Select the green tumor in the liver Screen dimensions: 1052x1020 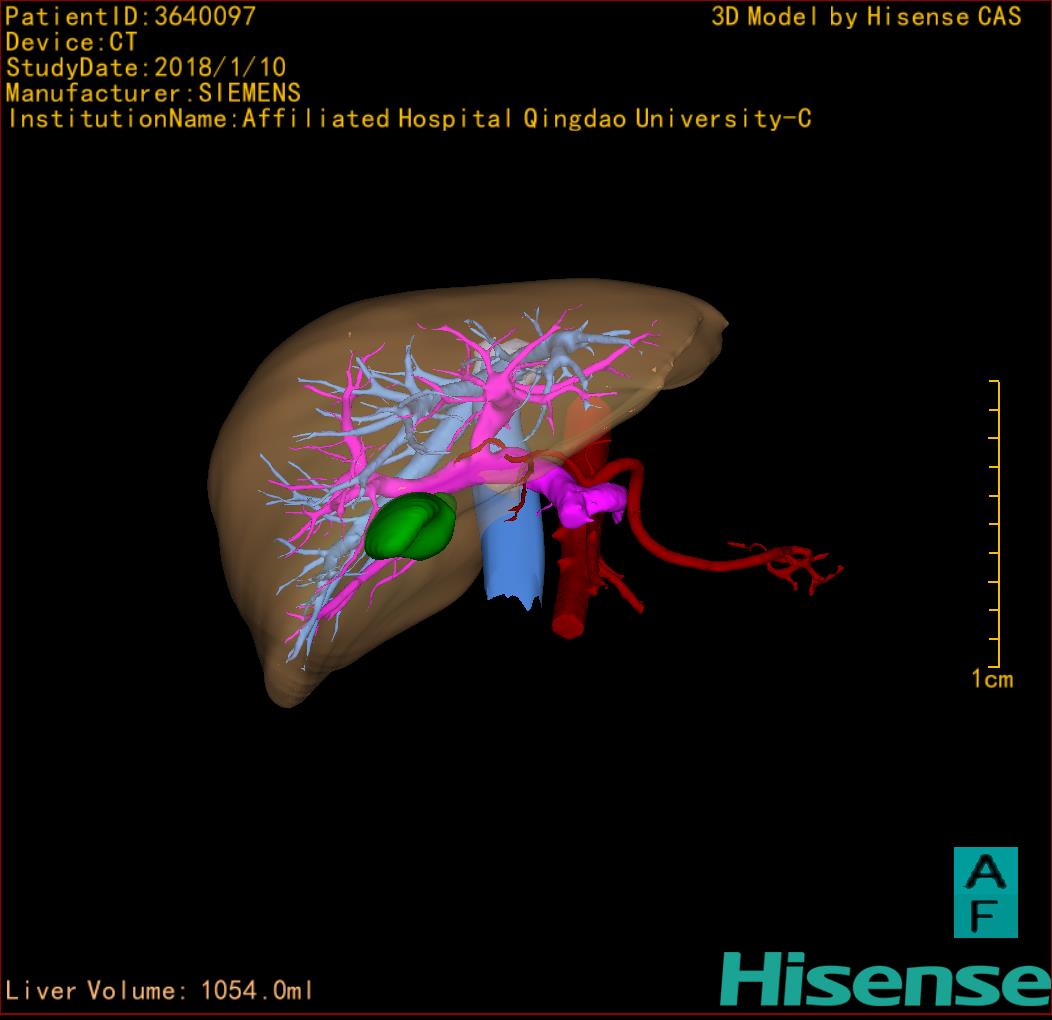[x=411, y=525]
